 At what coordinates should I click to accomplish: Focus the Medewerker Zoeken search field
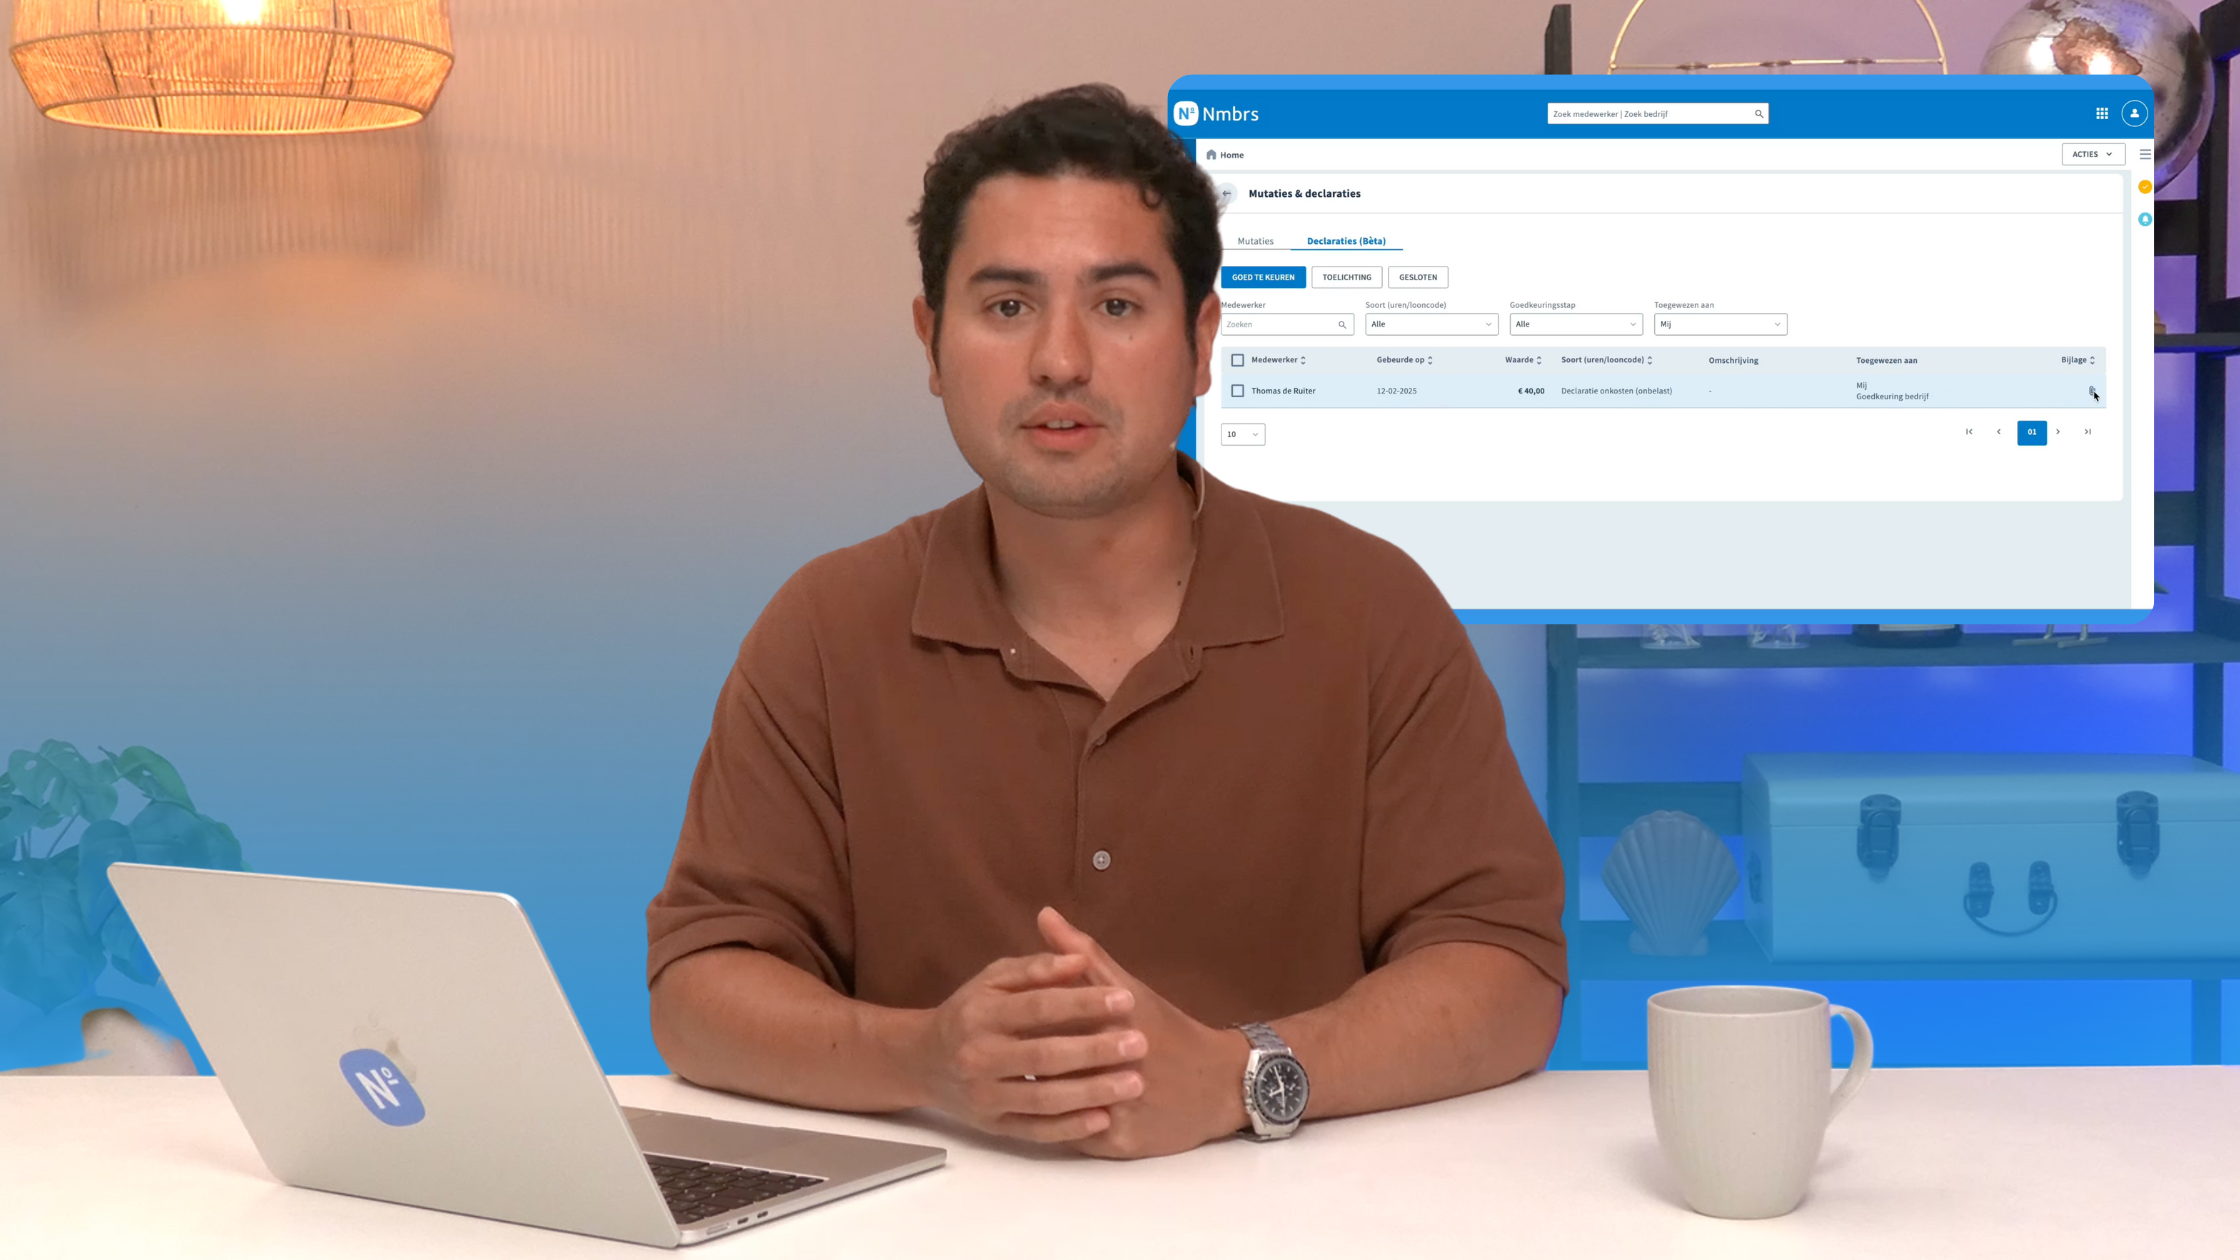click(x=1279, y=324)
